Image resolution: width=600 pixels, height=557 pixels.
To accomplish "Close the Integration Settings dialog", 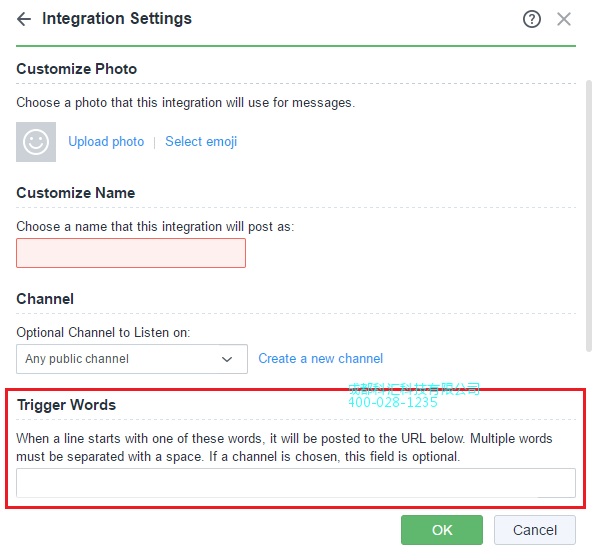I will point(564,19).
